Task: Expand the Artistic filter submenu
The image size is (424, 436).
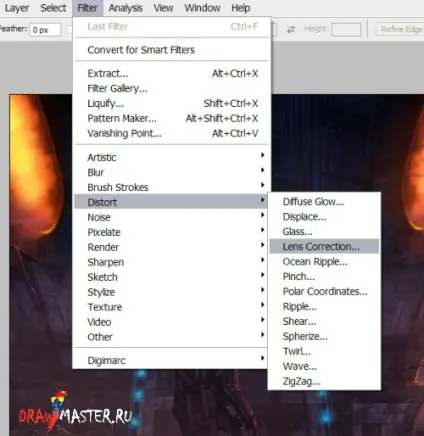Action: coord(171,157)
